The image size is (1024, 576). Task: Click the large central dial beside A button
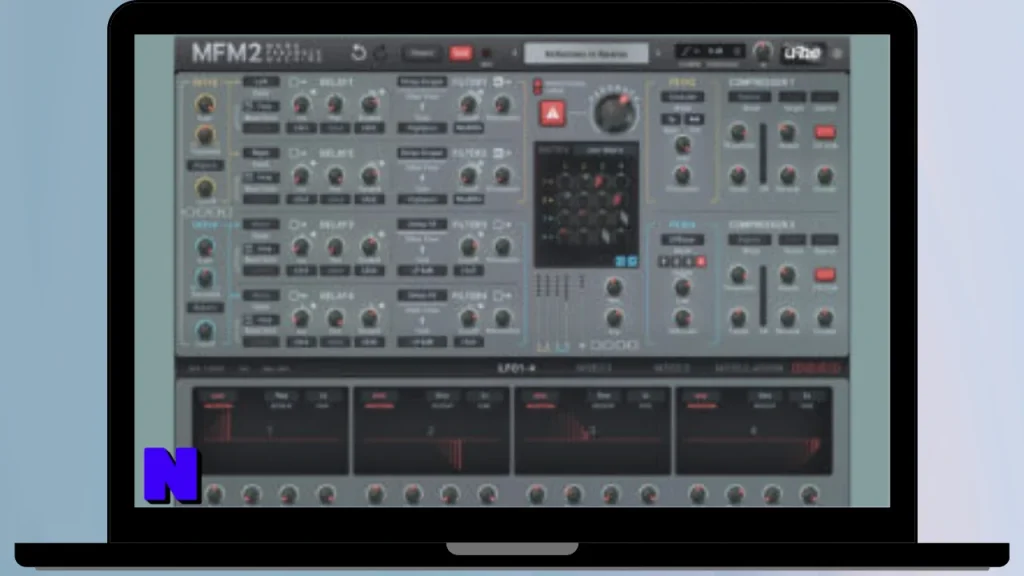[x=614, y=111]
